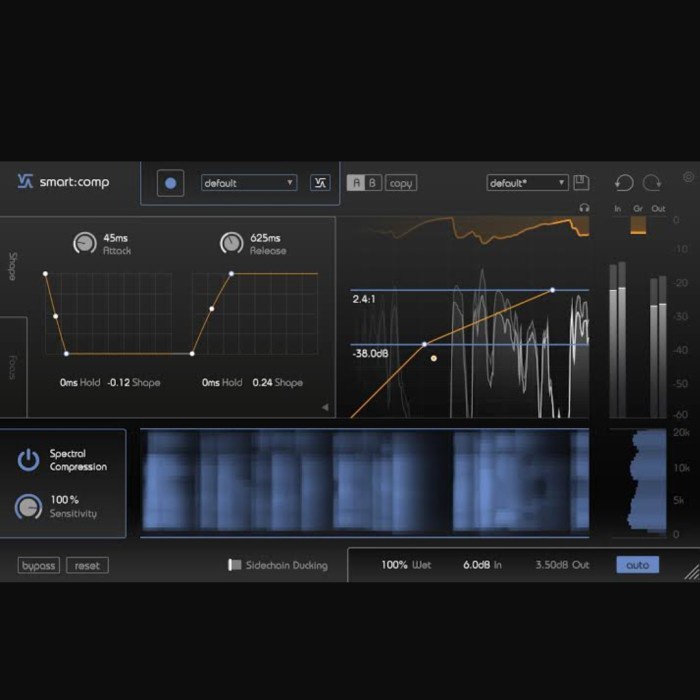Open the default profile dropdown

coord(249,183)
